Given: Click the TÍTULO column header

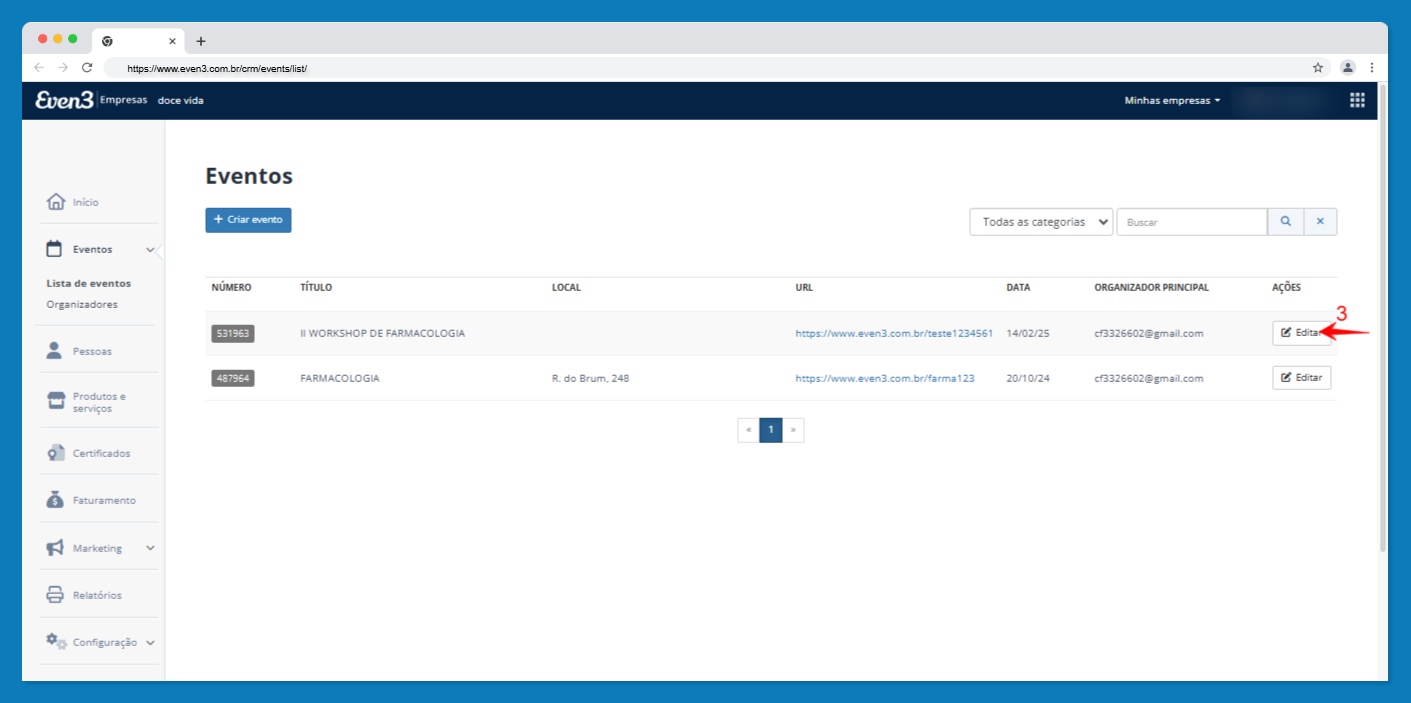Looking at the screenshot, I should click(316, 287).
